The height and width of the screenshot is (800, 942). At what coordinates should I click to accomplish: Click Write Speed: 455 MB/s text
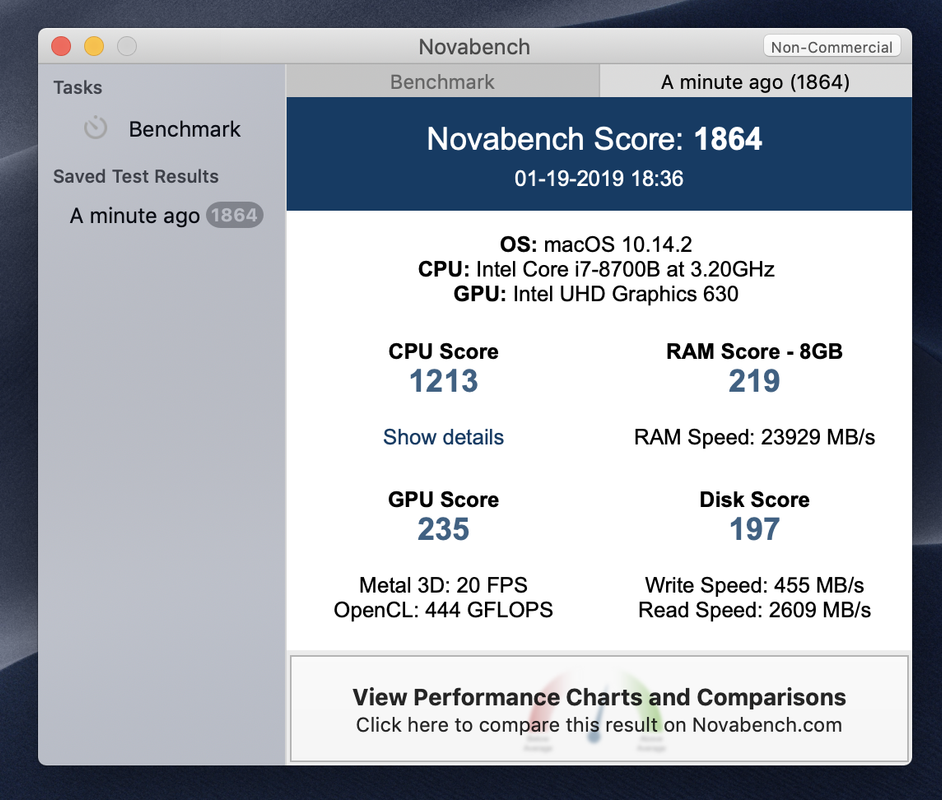tap(755, 585)
